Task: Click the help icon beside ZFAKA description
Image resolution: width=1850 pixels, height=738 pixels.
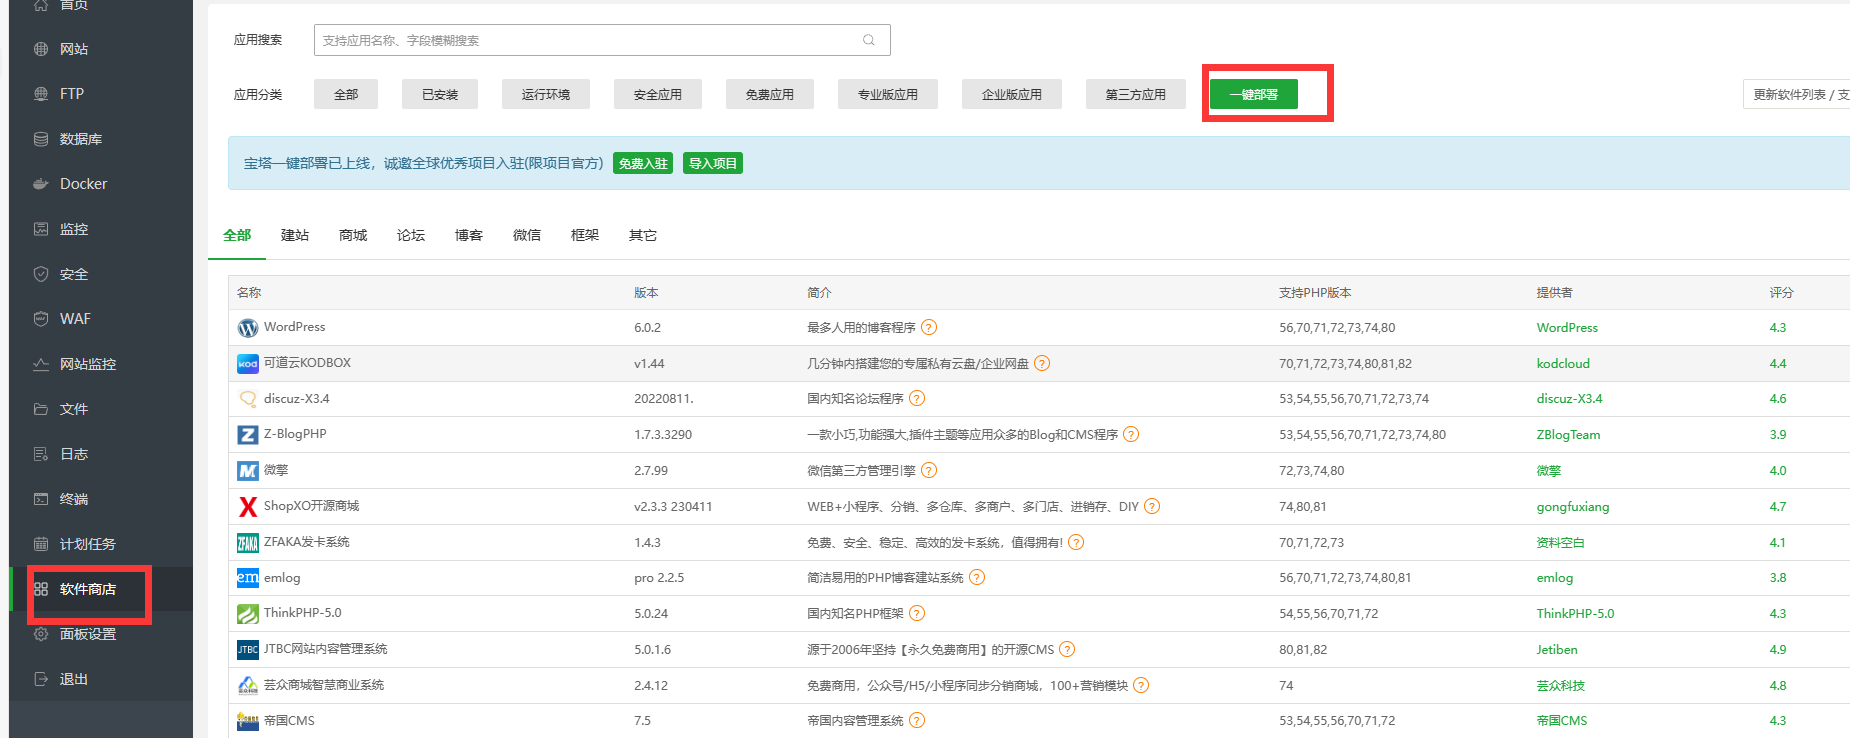Action: (x=1076, y=542)
